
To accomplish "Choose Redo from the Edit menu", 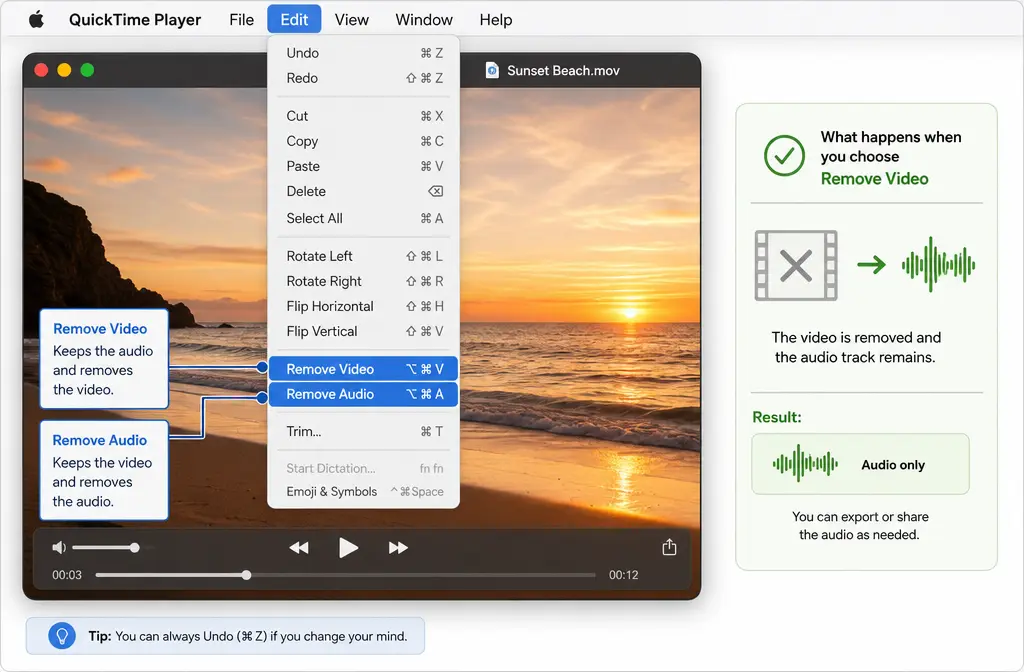I will pyautogui.click(x=364, y=78).
